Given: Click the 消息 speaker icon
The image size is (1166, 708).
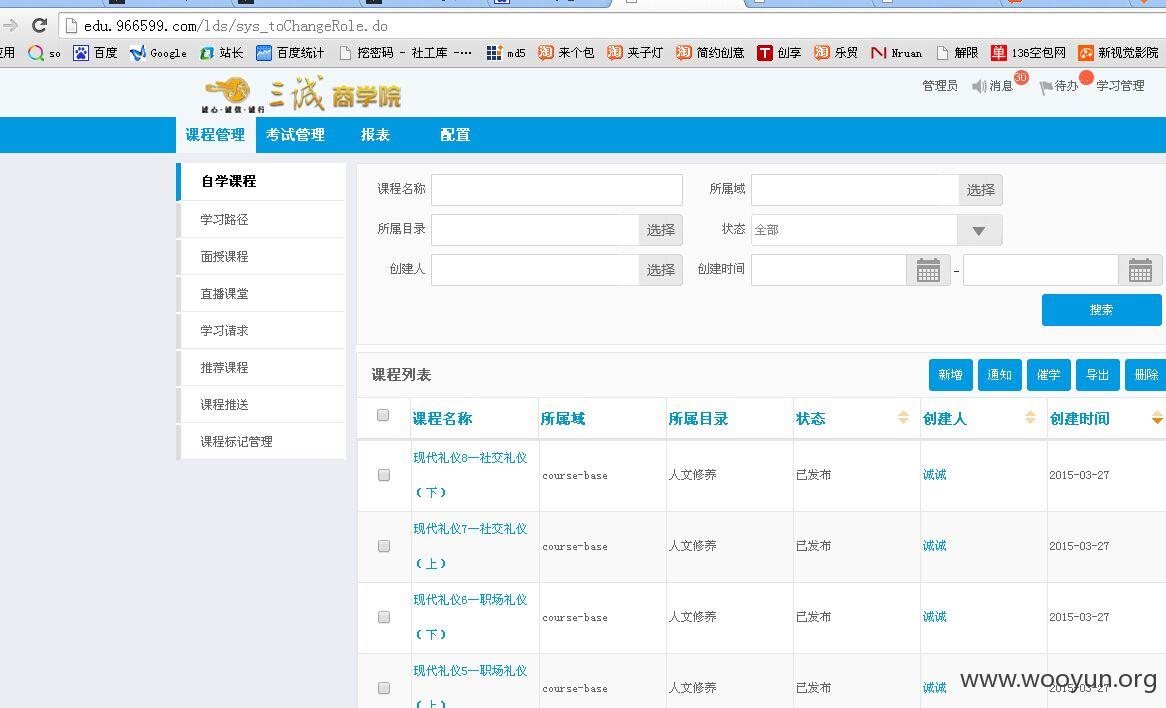Looking at the screenshot, I should coord(979,86).
